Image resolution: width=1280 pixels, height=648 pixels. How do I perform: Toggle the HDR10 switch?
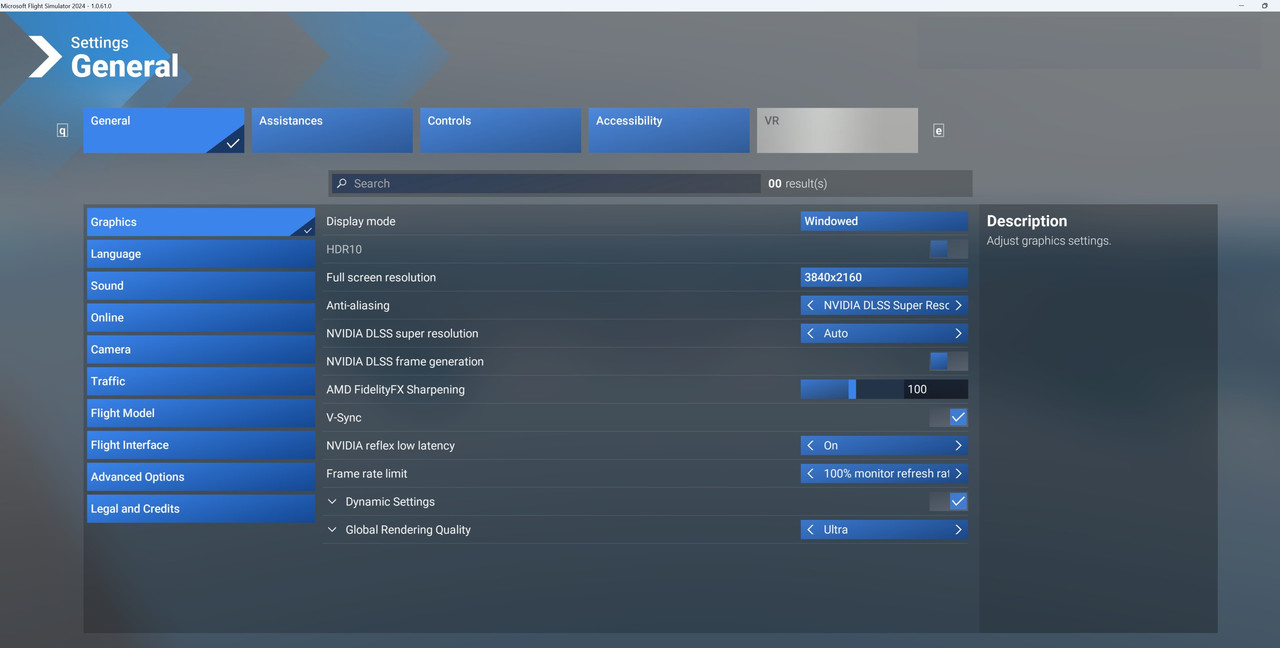(948, 249)
